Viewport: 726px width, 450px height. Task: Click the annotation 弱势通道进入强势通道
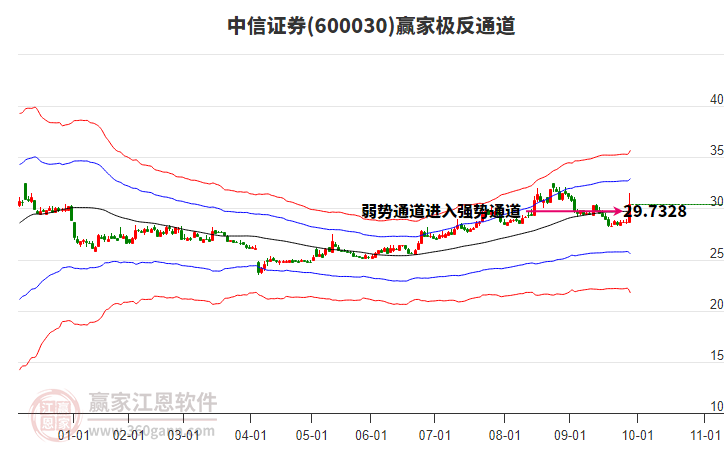[441, 212]
